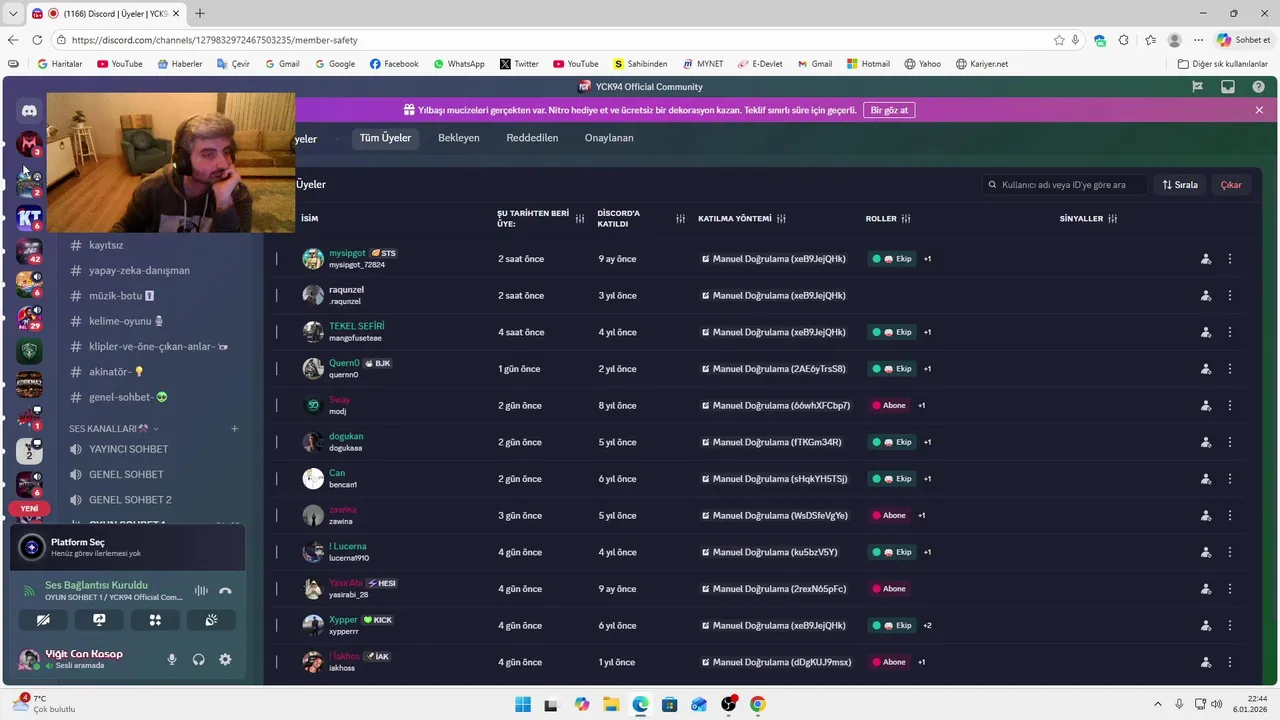Open more options for raqunzel row
Screen dimensions: 1280x720
1230,295
